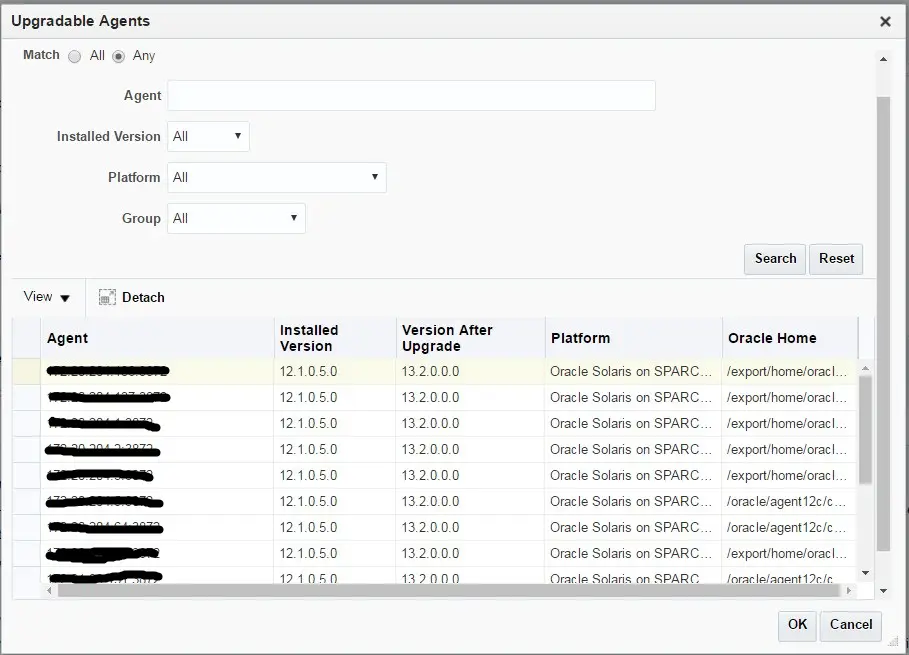Click the table's scroll up arrow
Screen dimensions: 909x655
pos(865,368)
